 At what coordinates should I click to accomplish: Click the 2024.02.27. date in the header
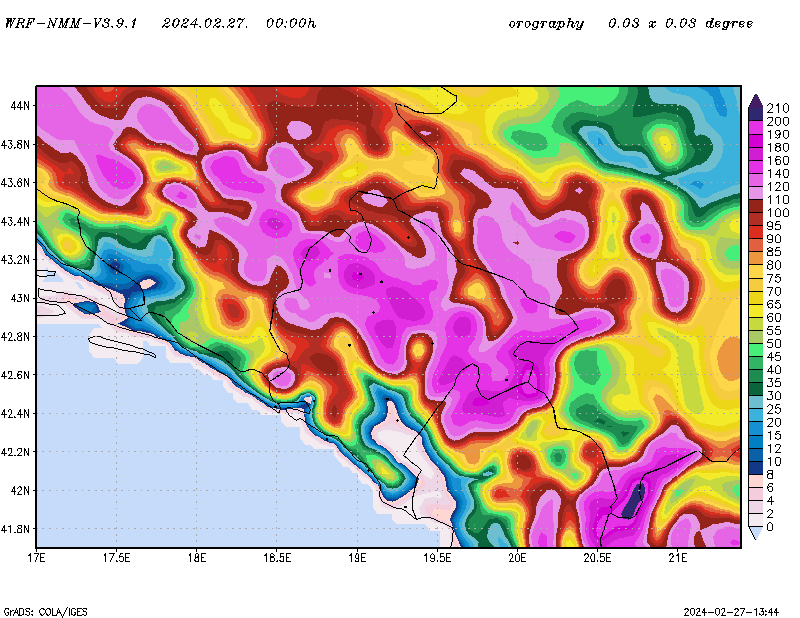tap(205, 23)
